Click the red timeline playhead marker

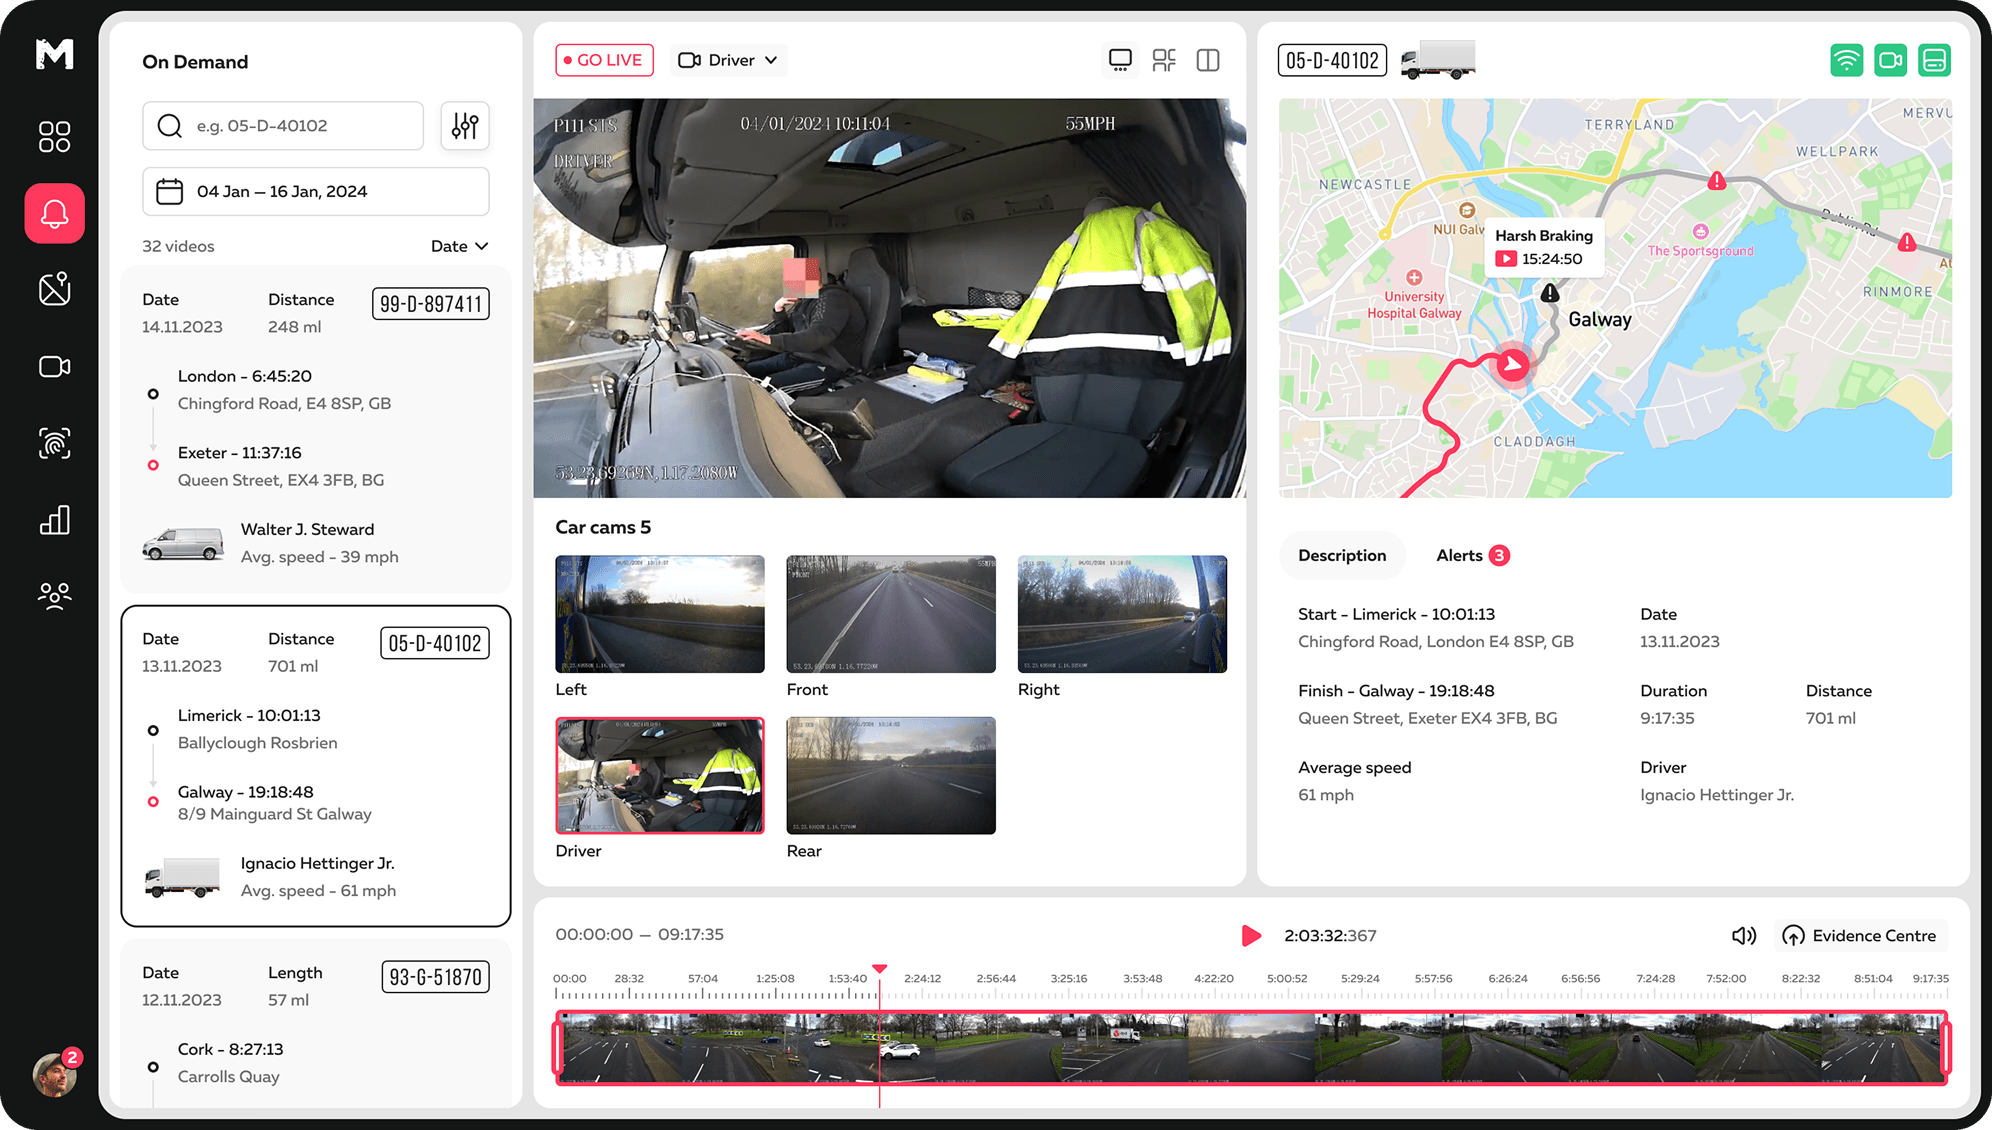[879, 969]
